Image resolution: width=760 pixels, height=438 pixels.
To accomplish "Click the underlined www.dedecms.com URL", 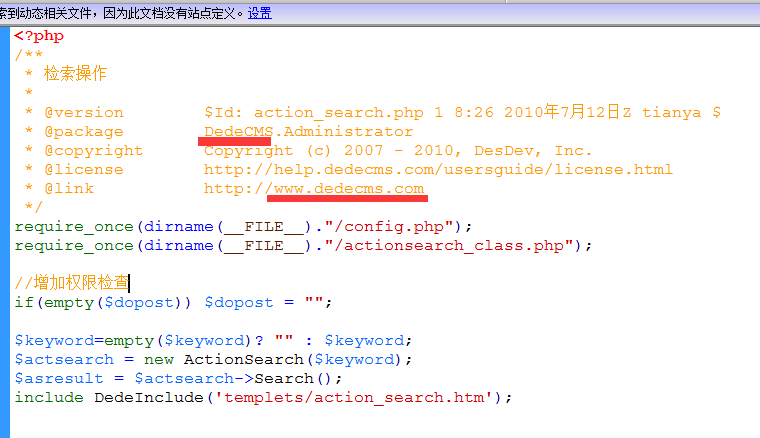I will click(348, 188).
